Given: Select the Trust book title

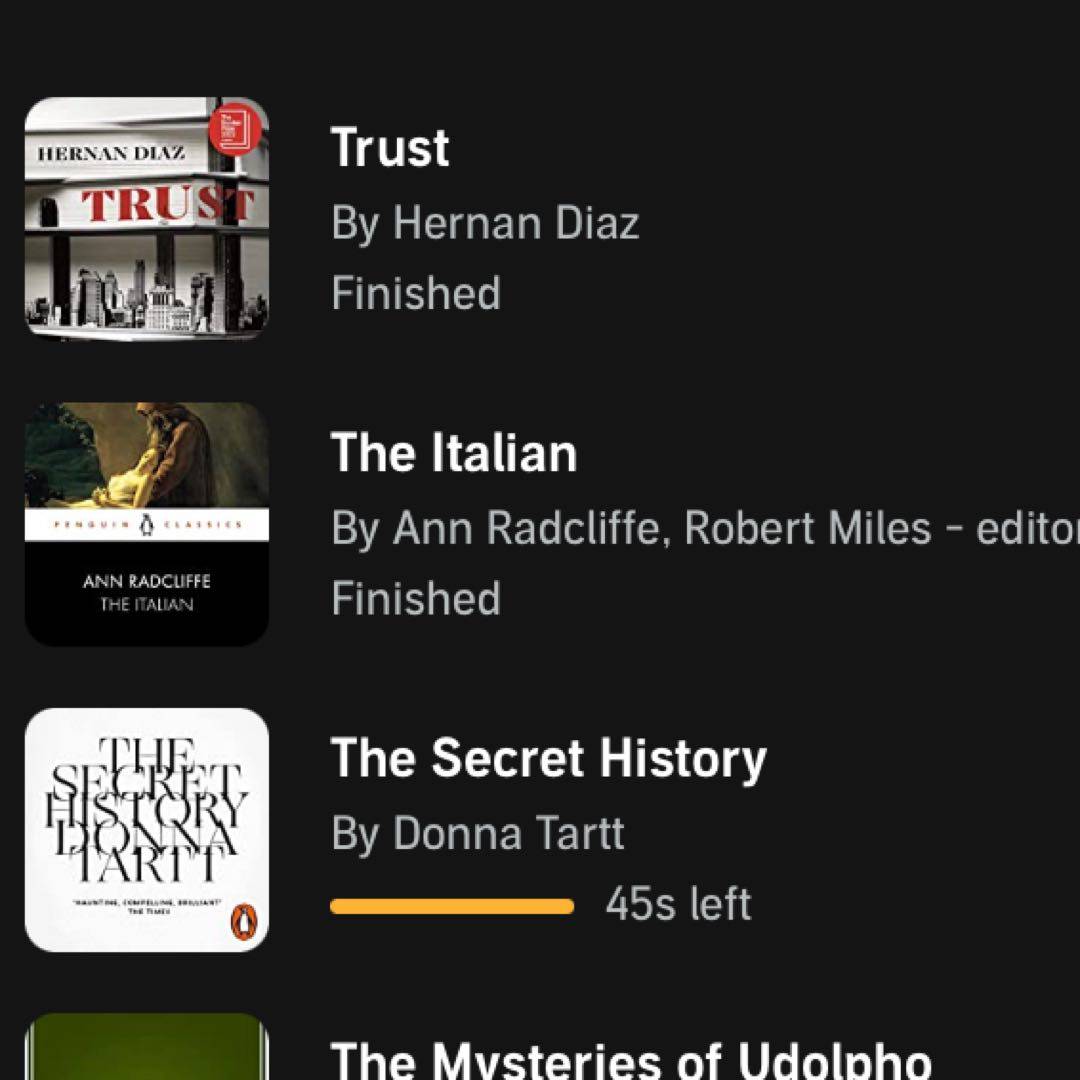Looking at the screenshot, I should coord(390,147).
